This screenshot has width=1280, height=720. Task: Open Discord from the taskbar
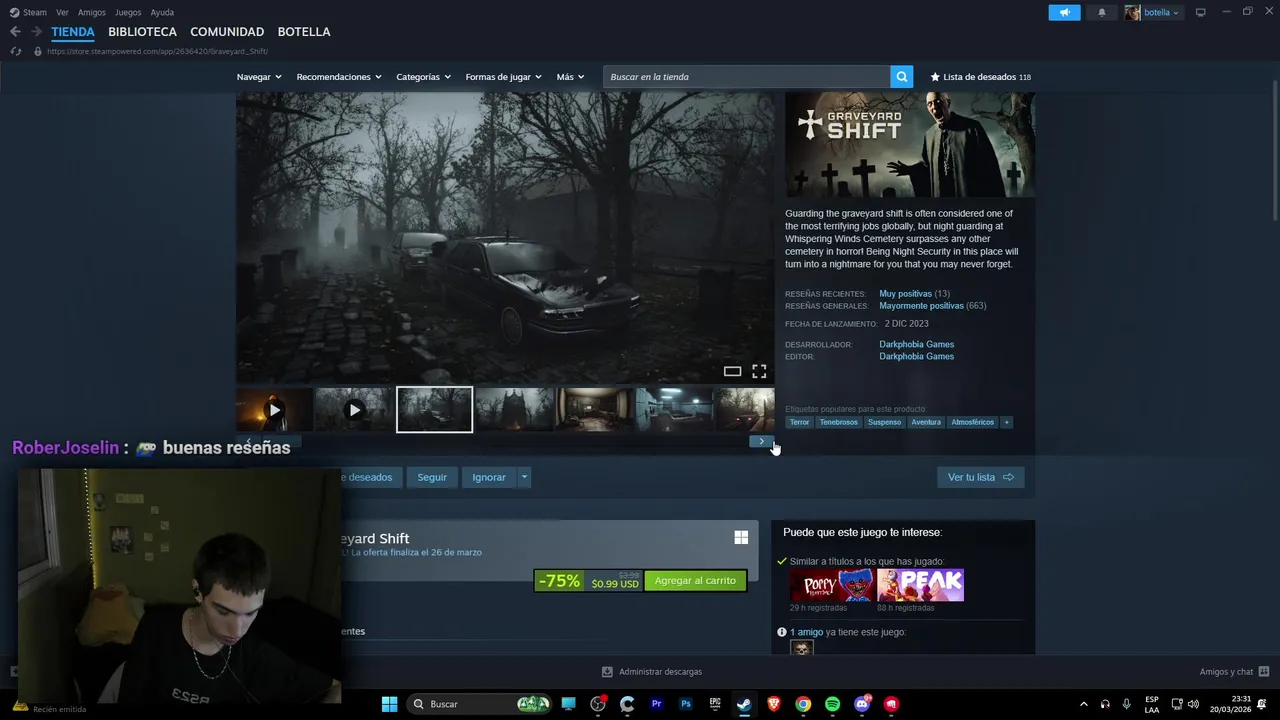[862, 704]
